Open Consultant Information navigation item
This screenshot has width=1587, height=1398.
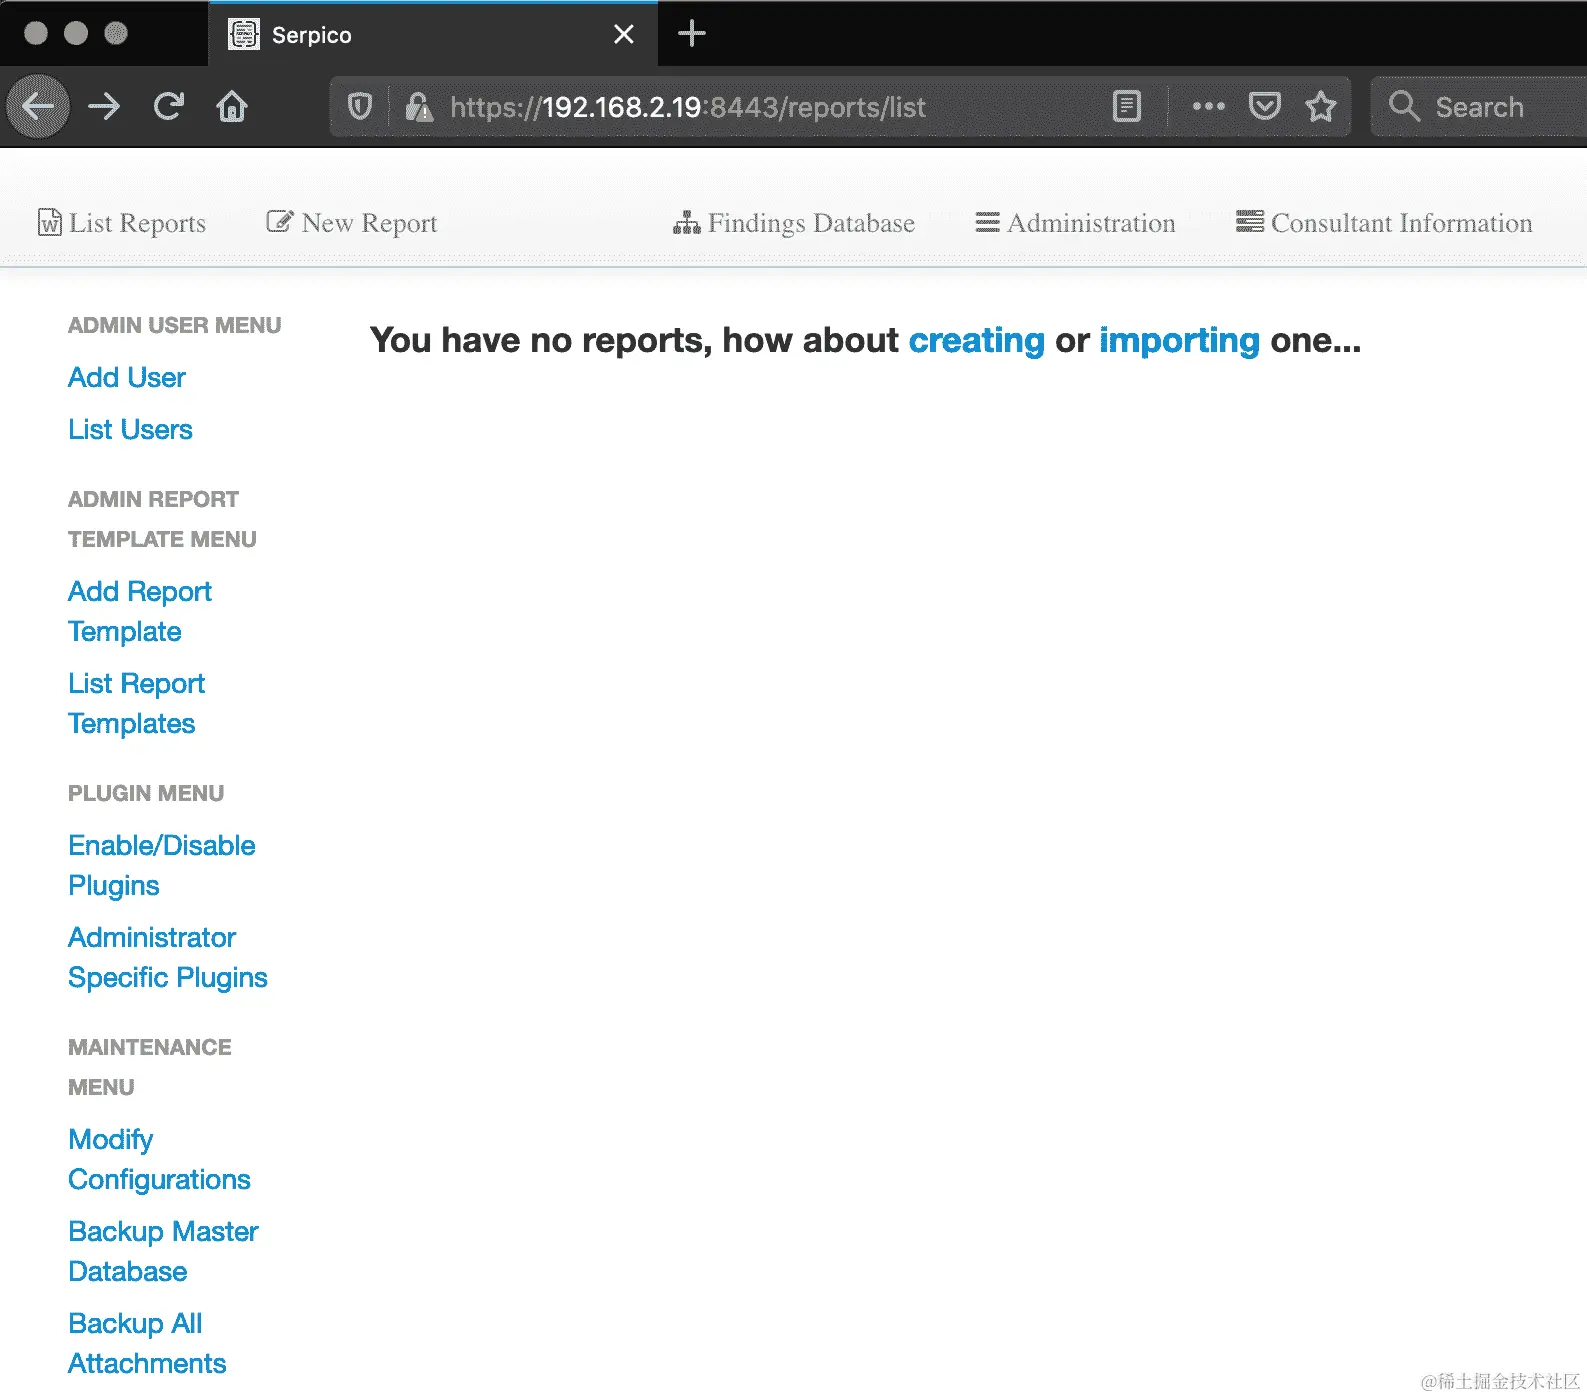1384,223
